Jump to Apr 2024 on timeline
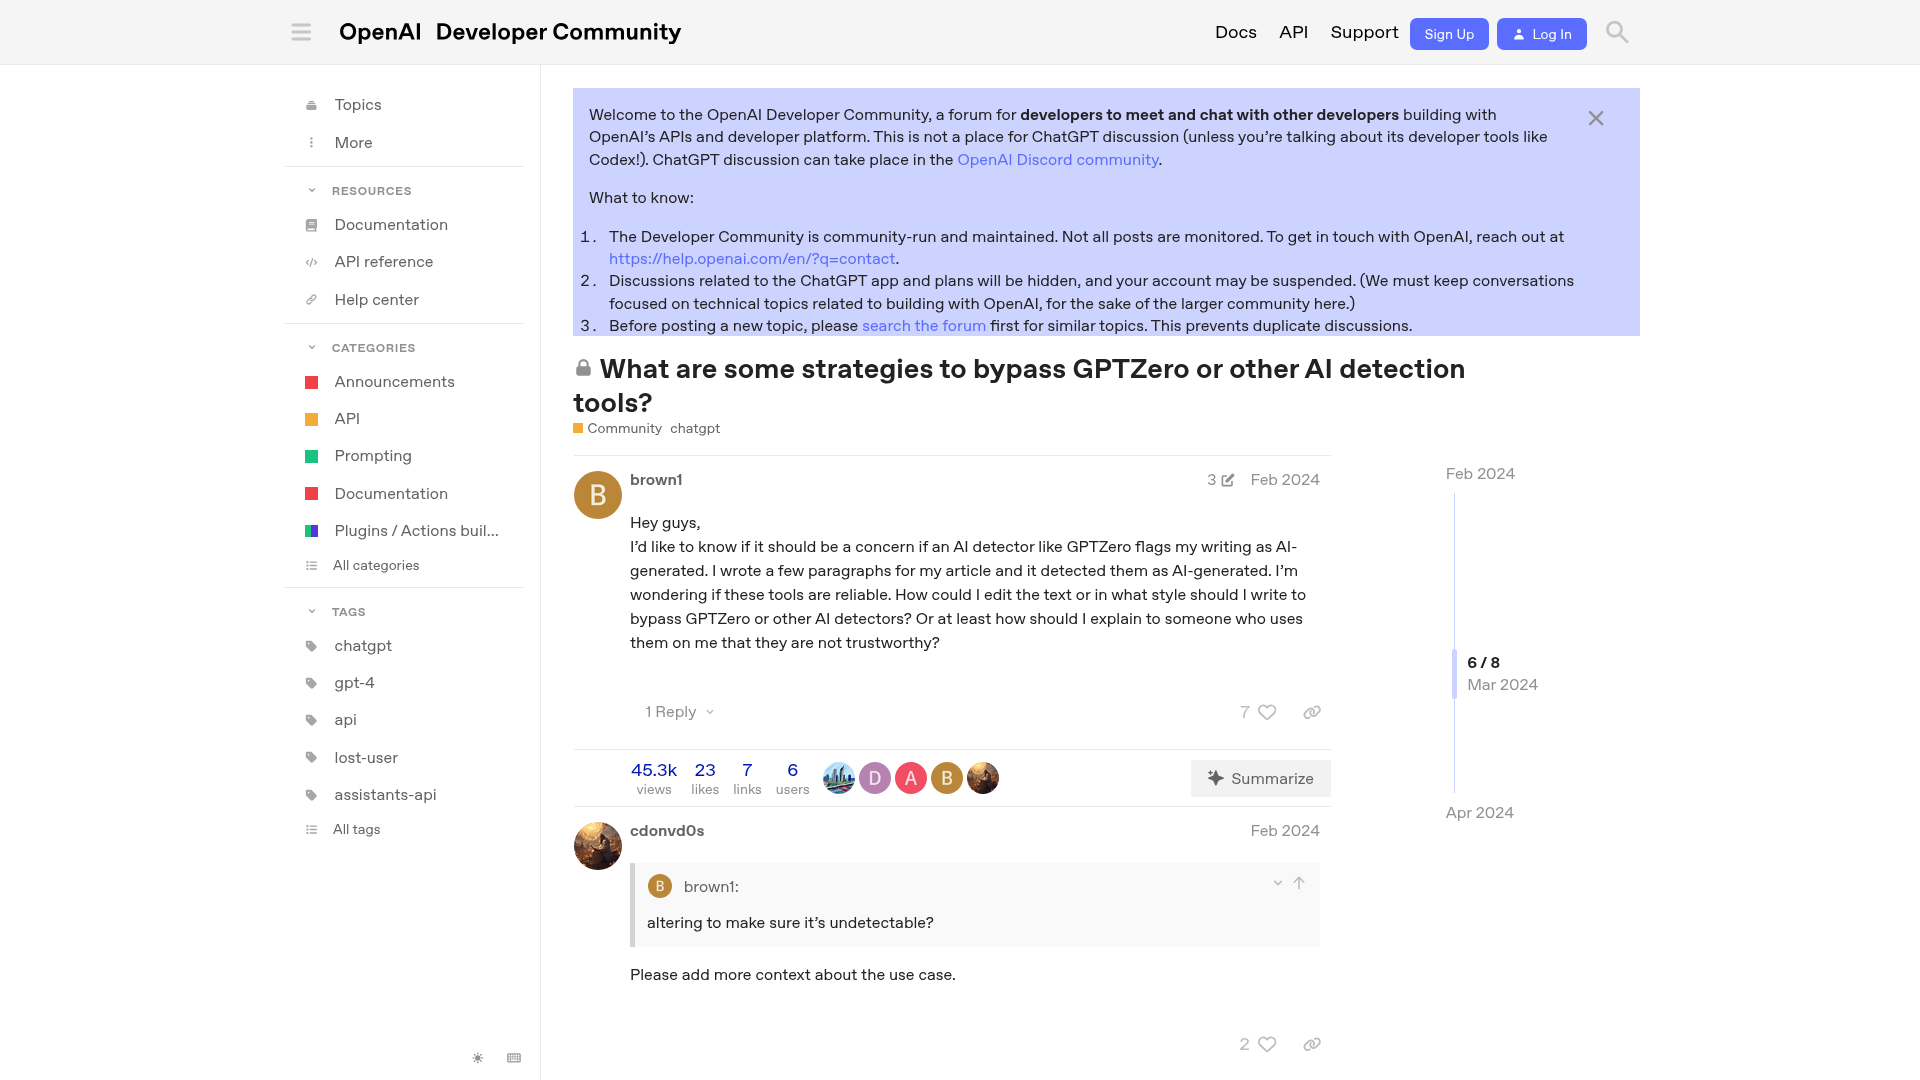This screenshot has width=1920, height=1080. [x=1479, y=813]
